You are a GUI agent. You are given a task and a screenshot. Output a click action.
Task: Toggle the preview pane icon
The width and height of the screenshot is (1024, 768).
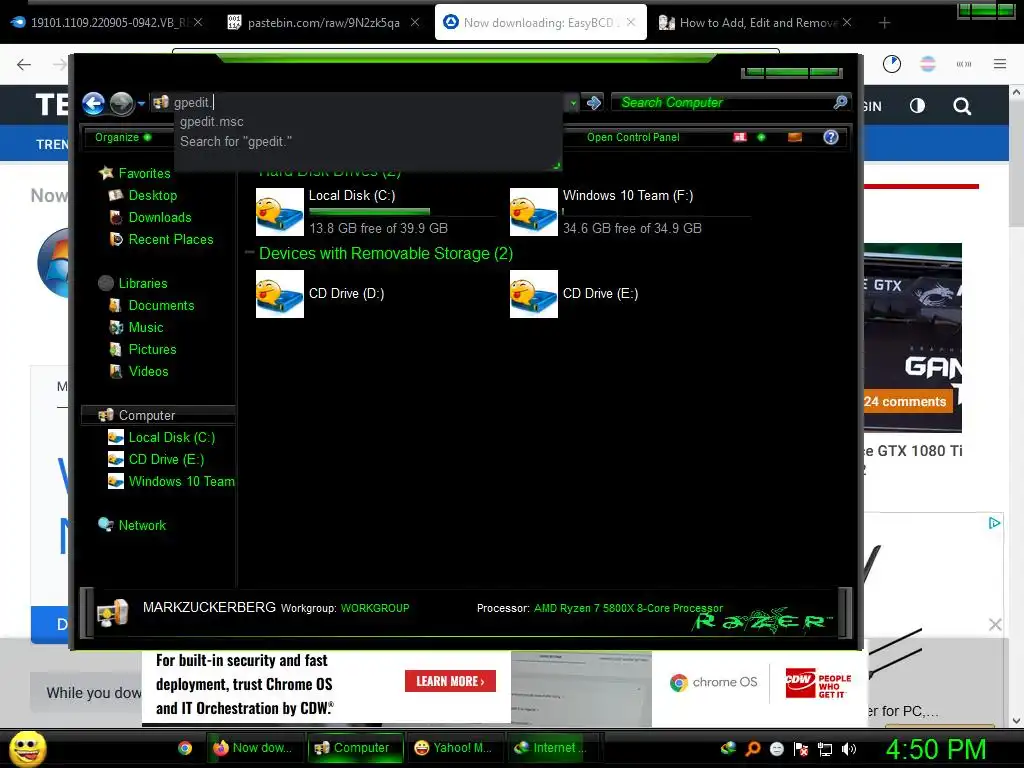(x=794, y=137)
